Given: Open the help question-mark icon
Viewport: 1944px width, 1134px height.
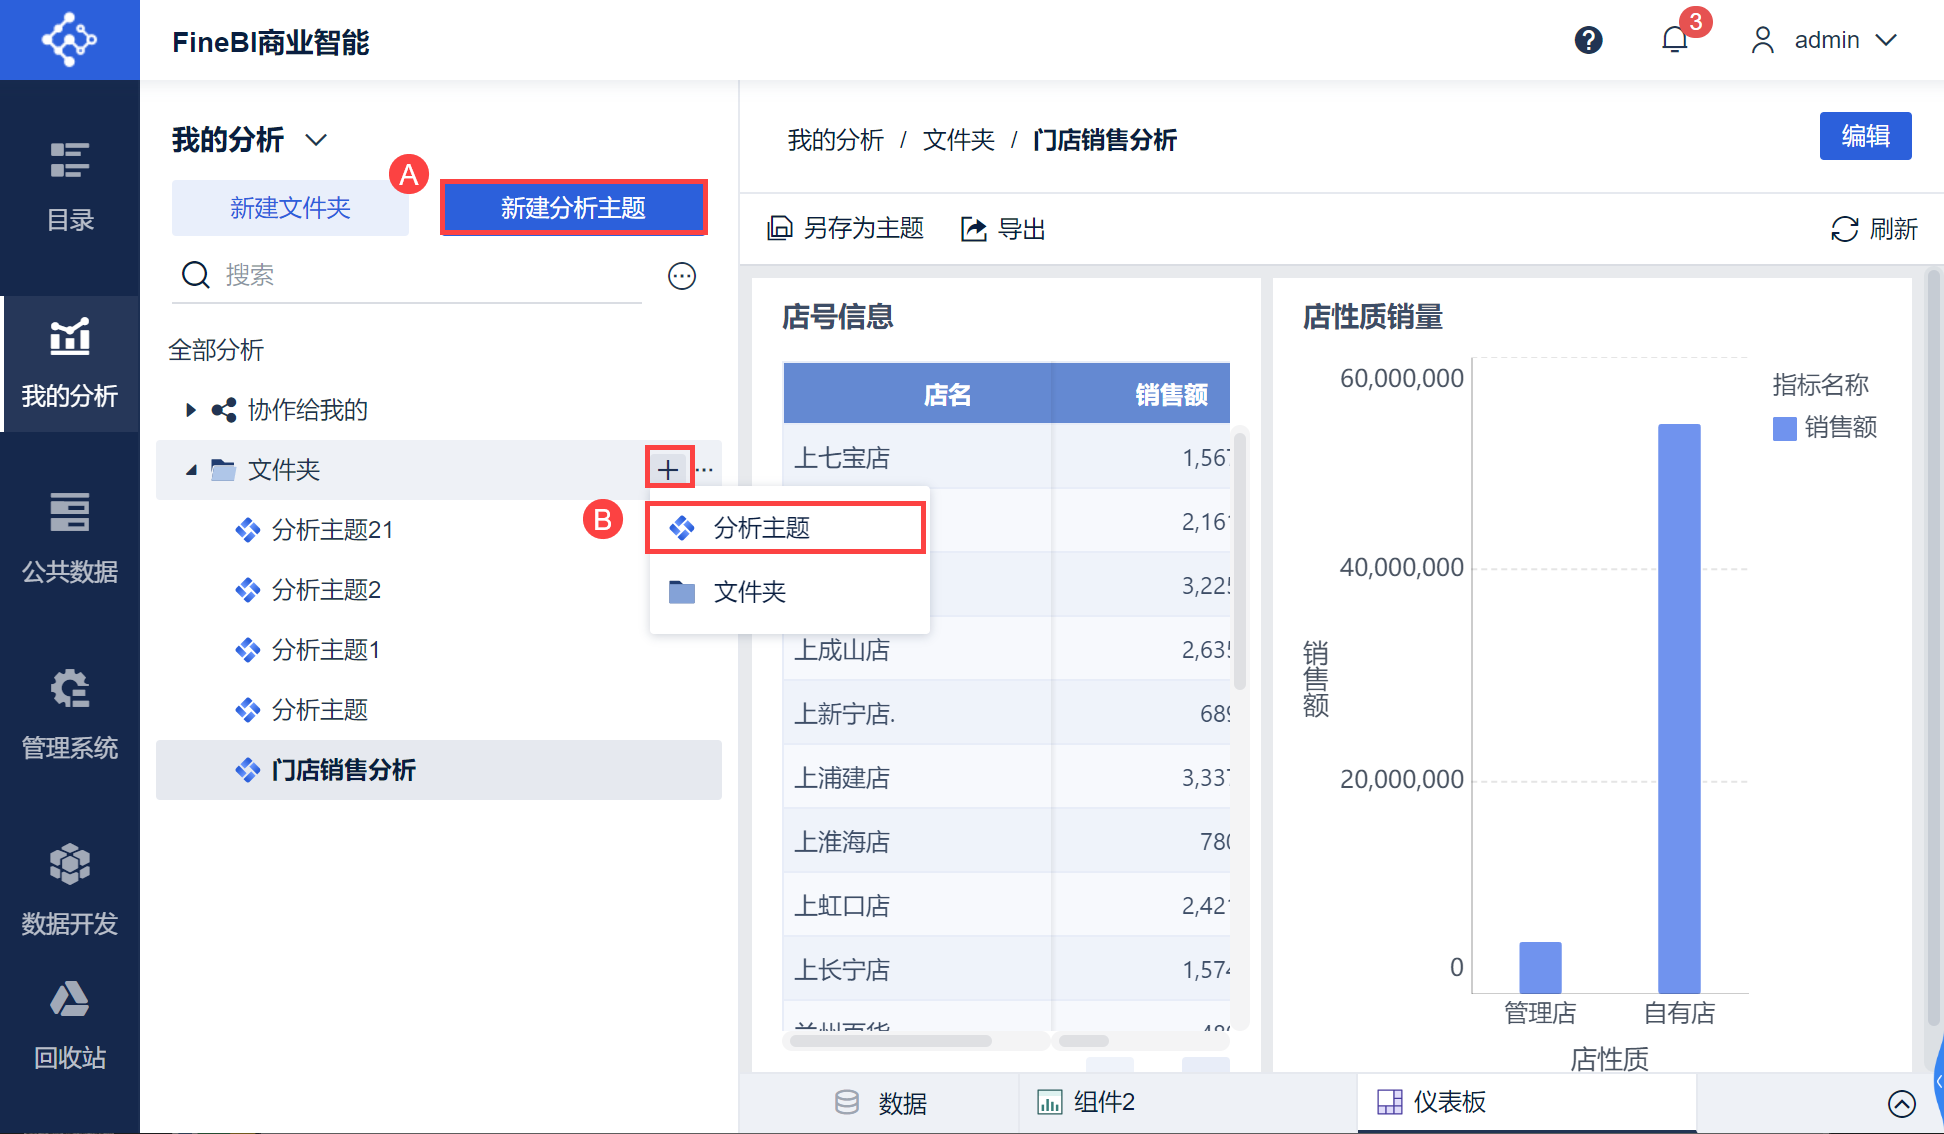Looking at the screenshot, I should [1588, 40].
